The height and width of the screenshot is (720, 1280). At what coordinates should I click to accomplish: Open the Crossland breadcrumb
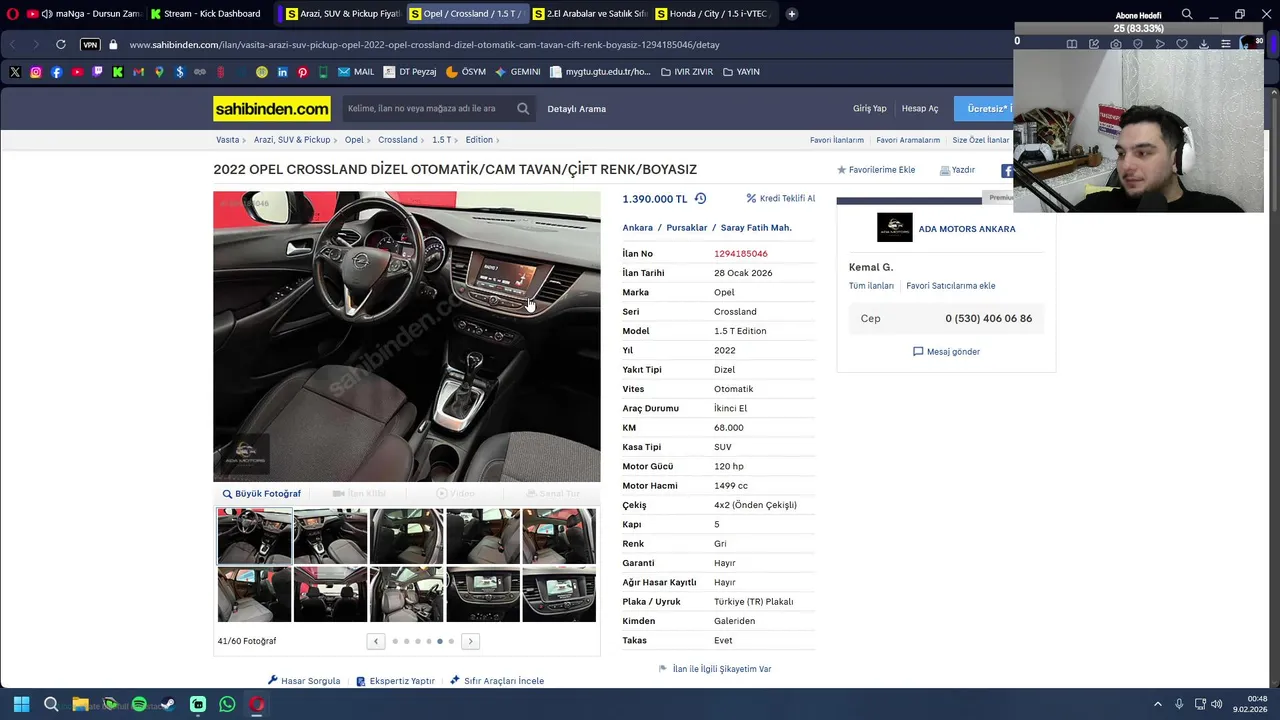(398, 140)
